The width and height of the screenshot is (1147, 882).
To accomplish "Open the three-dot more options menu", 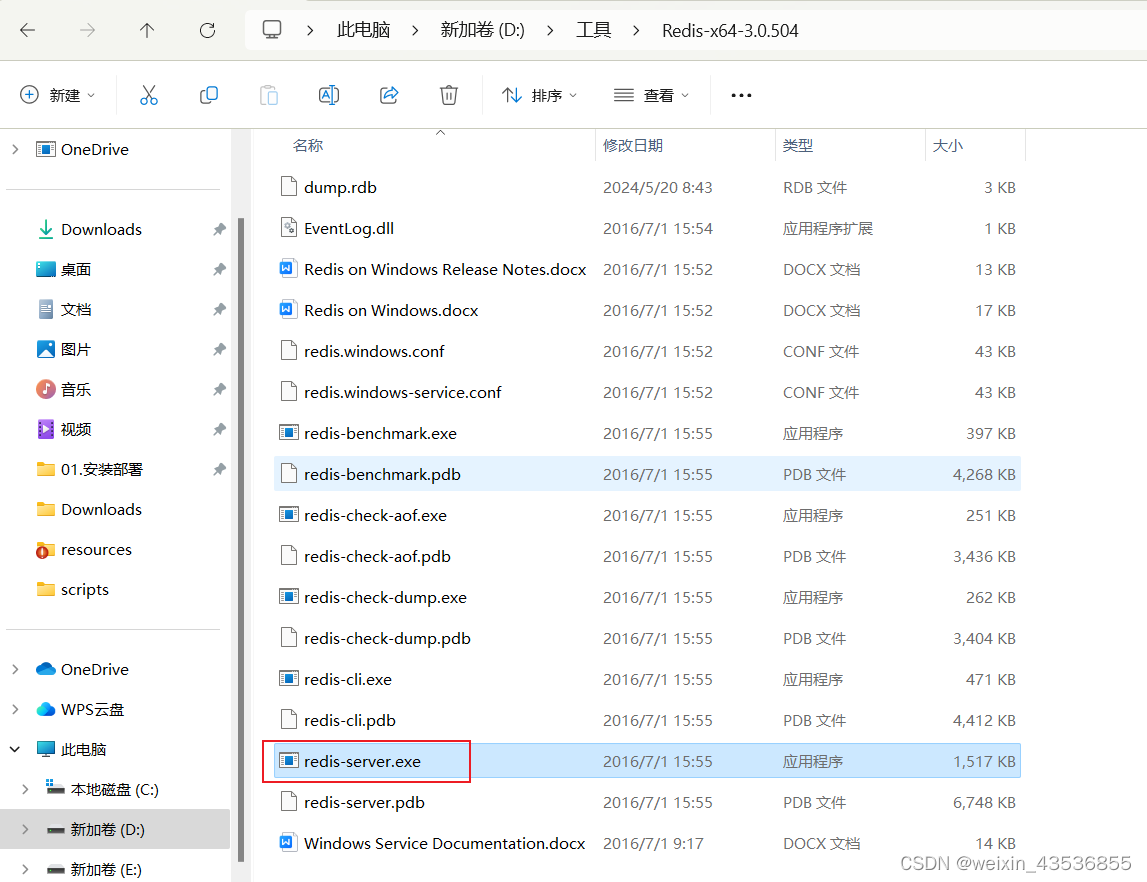I will [x=741, y=95].
